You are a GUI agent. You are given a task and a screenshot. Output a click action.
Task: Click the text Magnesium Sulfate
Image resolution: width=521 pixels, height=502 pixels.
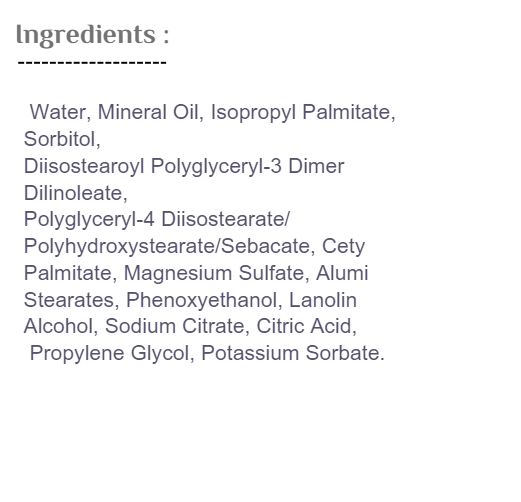click(216, 273)
